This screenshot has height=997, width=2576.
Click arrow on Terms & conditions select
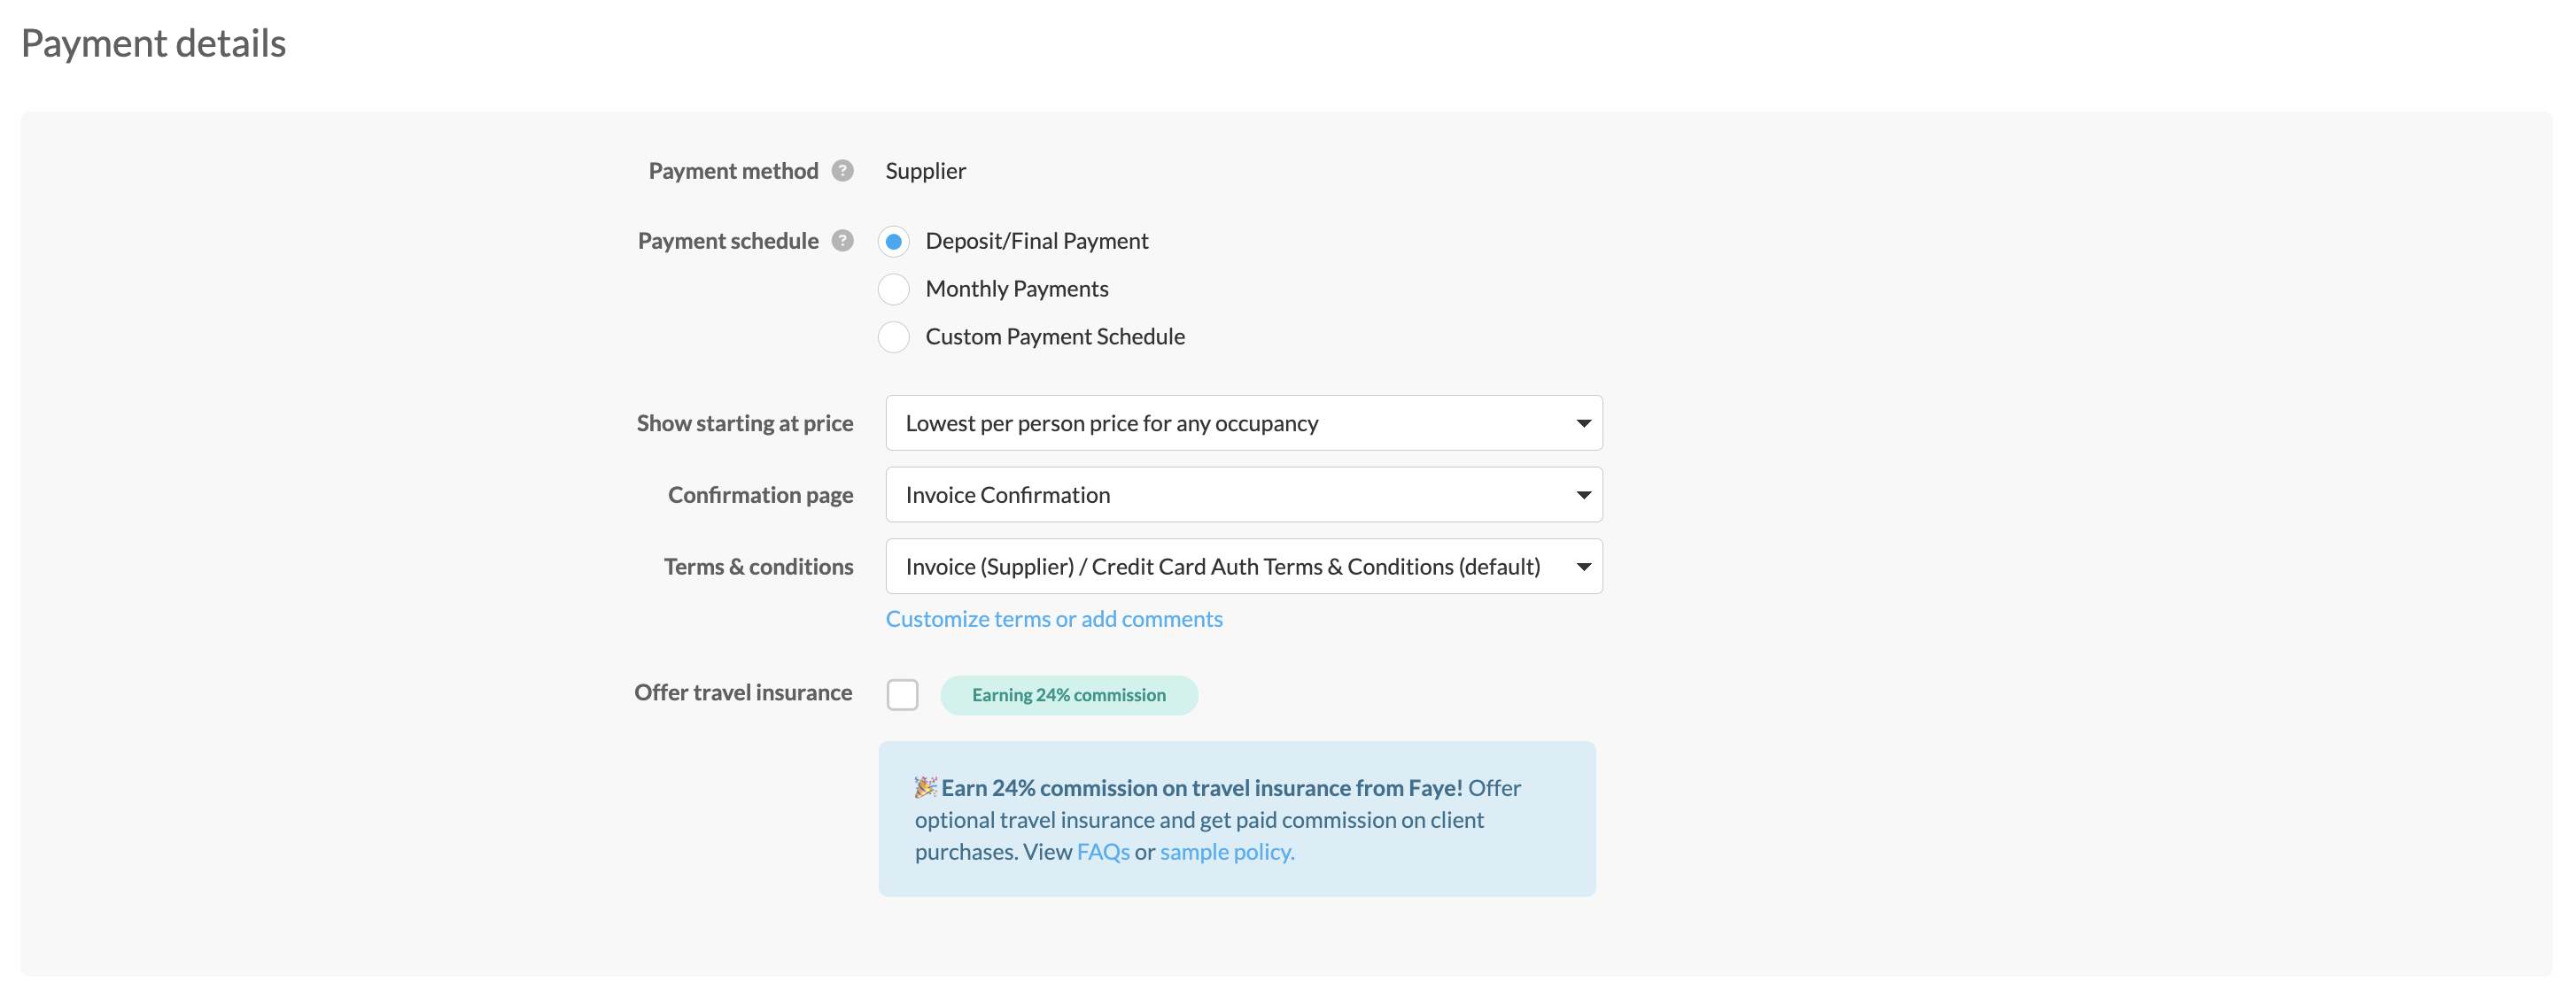tap(1583, 567)
